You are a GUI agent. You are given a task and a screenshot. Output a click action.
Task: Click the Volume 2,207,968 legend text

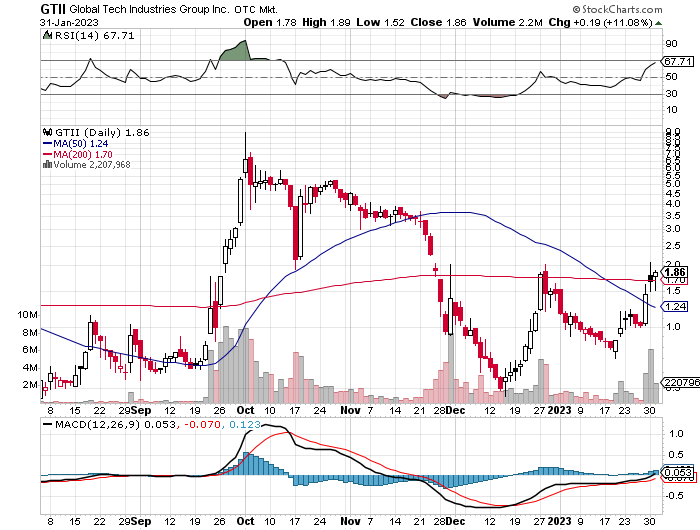[92, 165]
